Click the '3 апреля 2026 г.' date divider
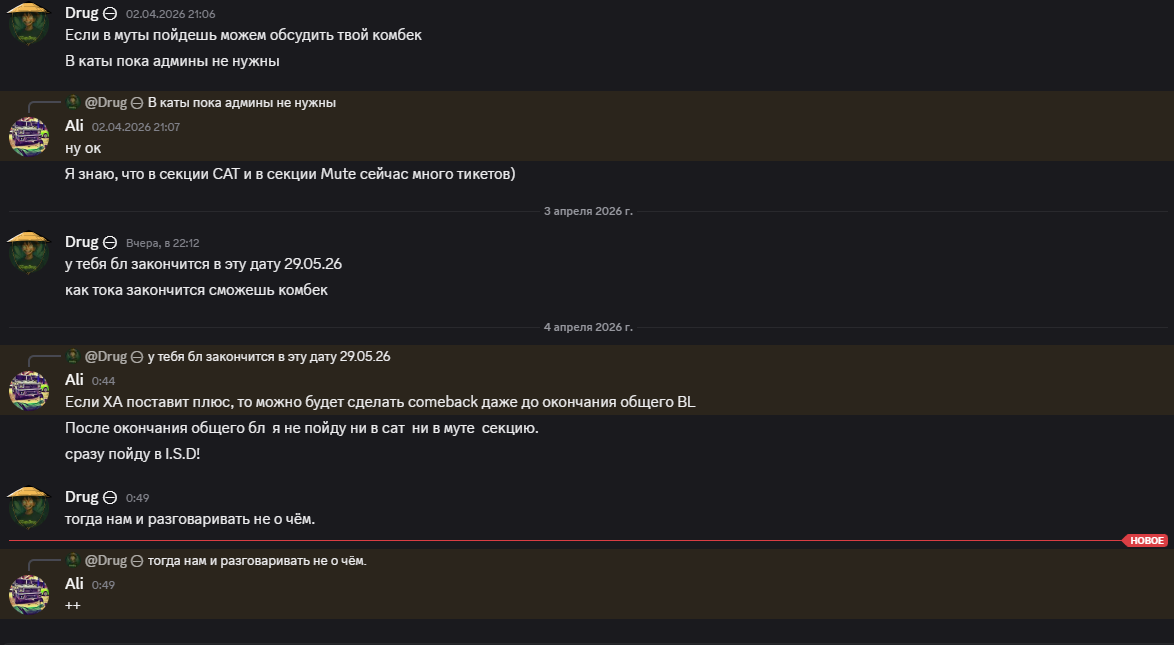Screen dimensions: 1174x645 click(588, 212)
